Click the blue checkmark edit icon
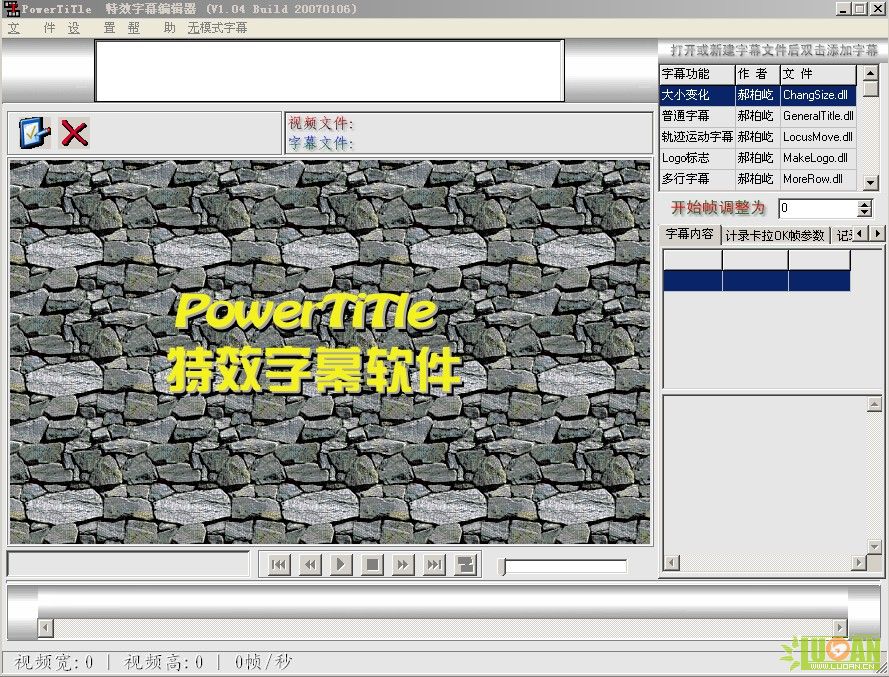The height and width of the screenshot is (677, 889). [x=34, y=133]
